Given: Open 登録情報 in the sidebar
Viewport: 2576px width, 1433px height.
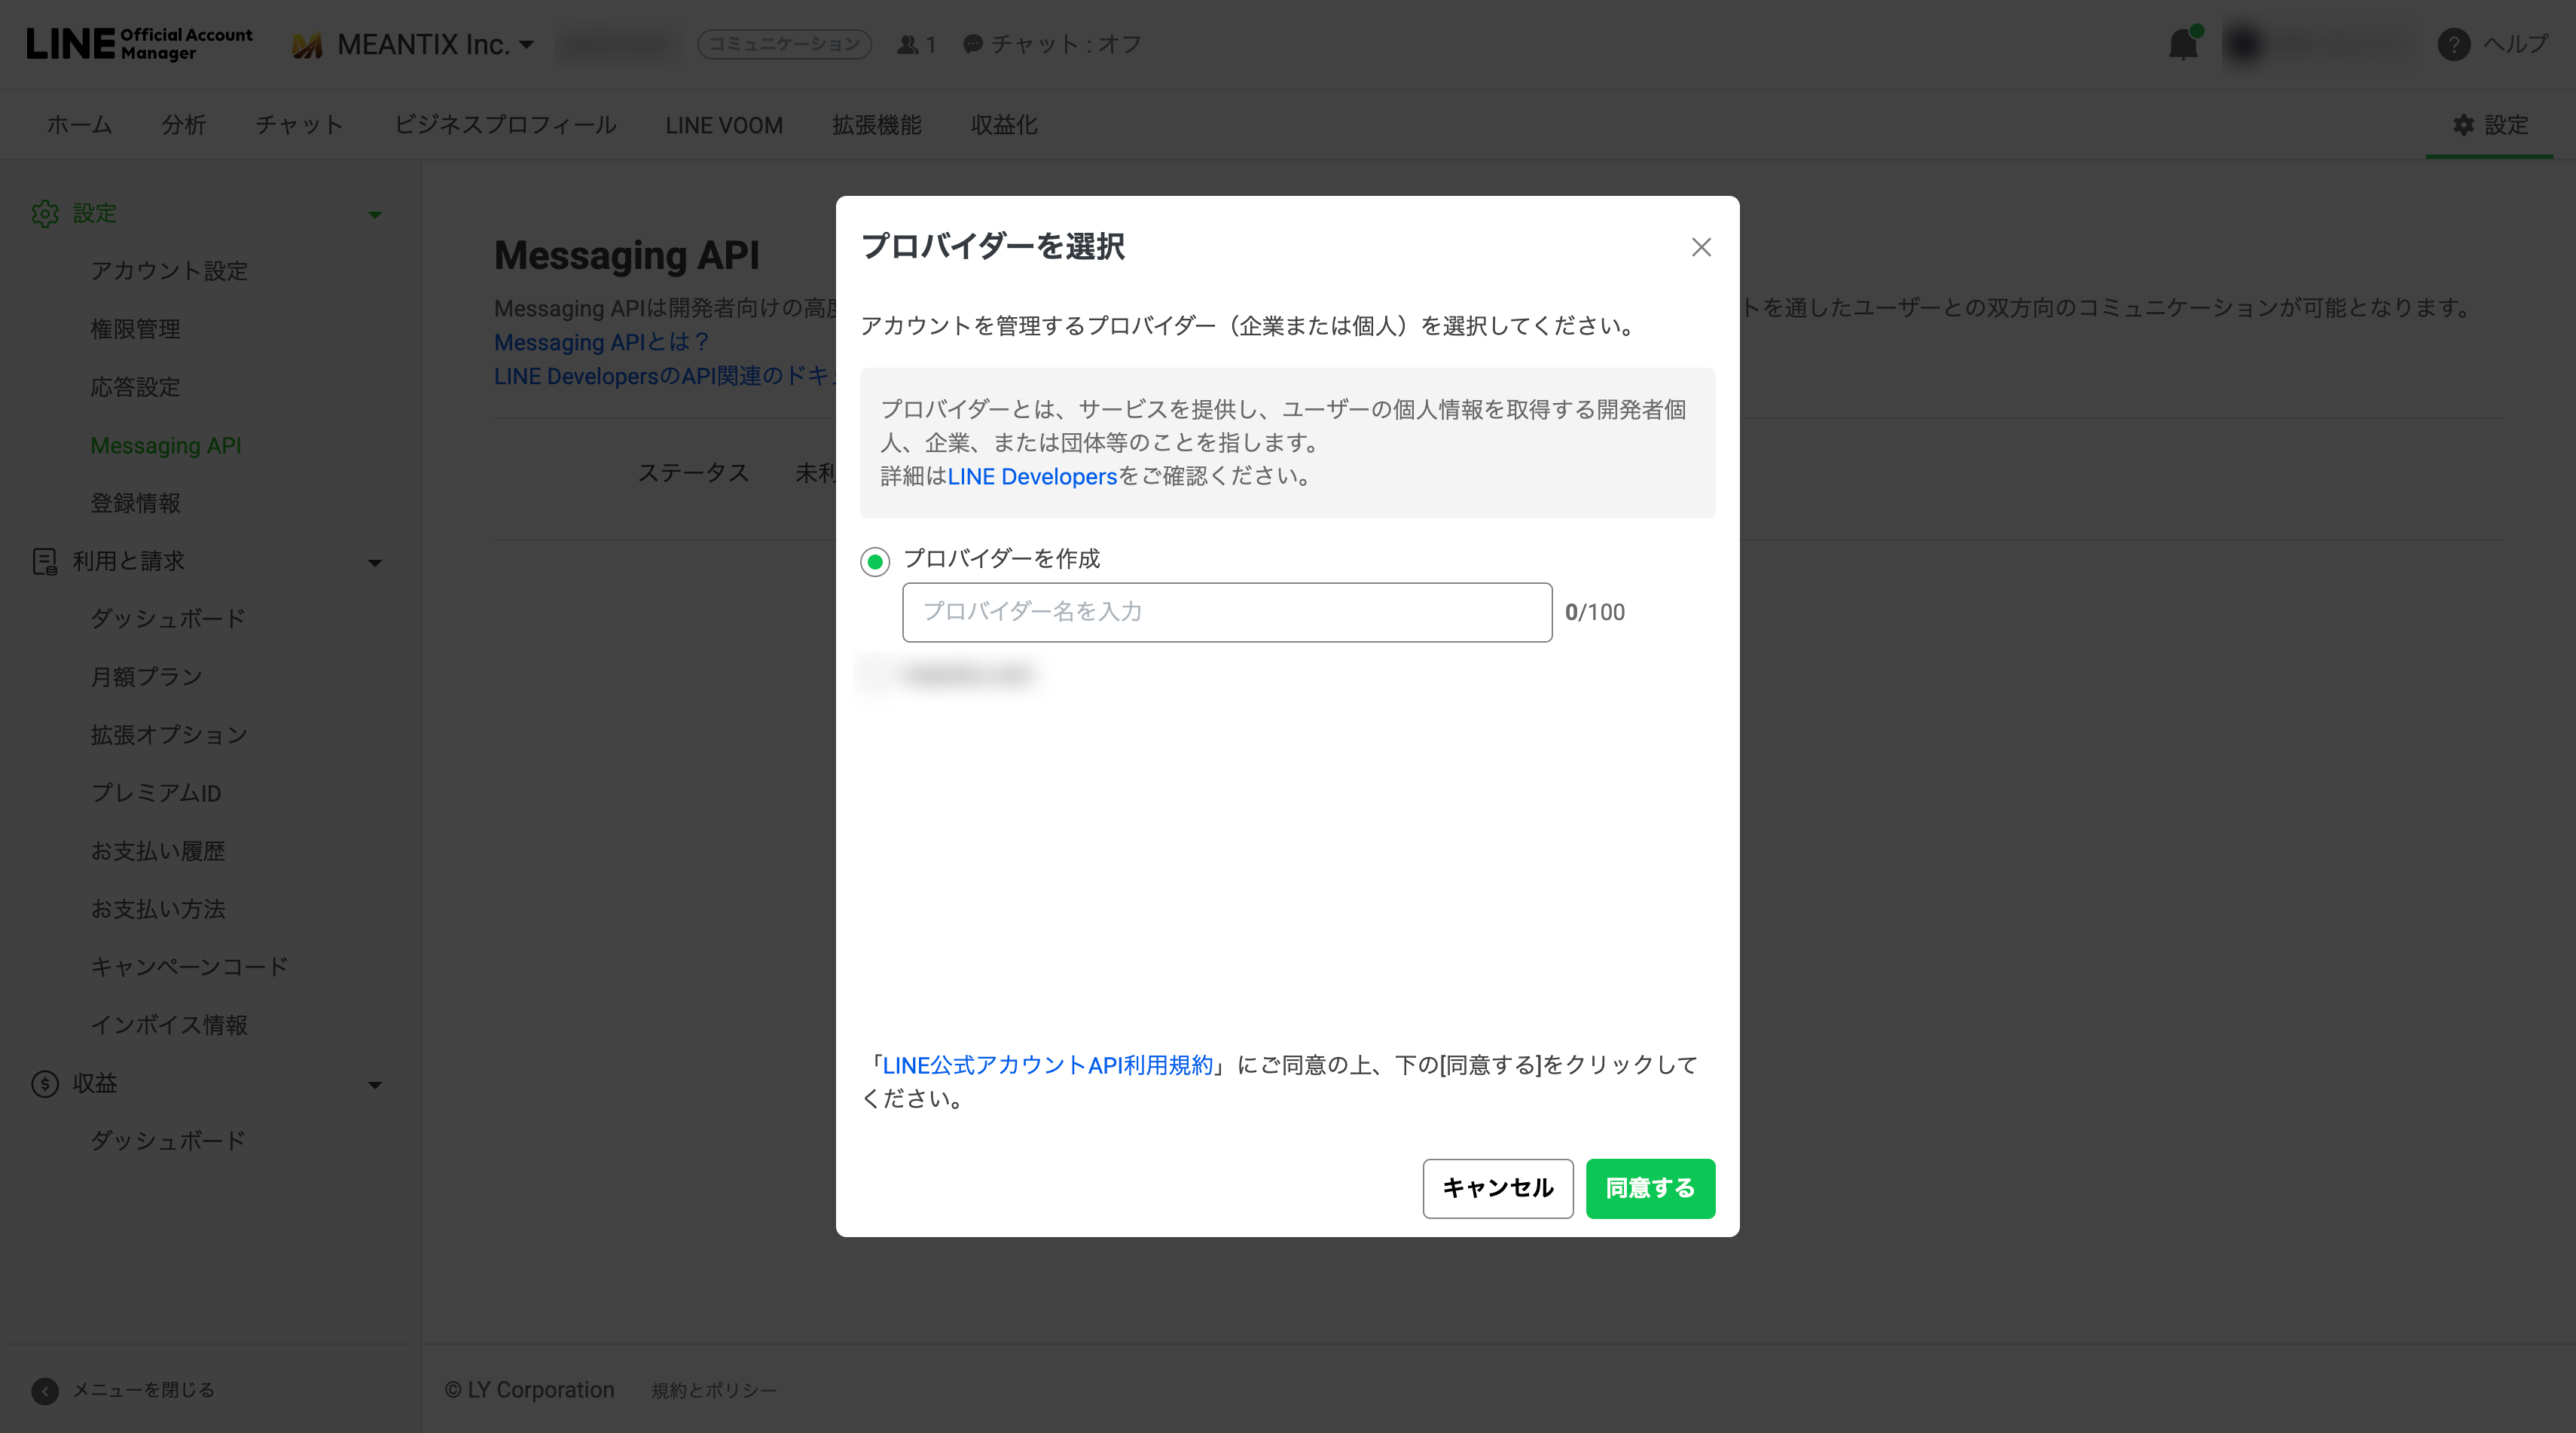Looking at the screenshot, I should (x=135, y=503).
